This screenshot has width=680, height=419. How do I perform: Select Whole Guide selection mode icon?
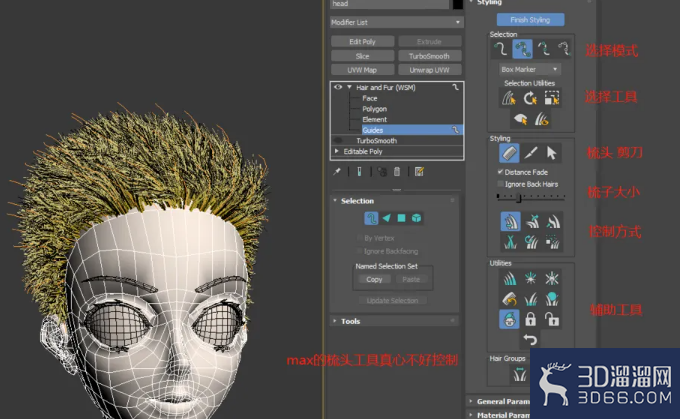(x=522, y=49)
